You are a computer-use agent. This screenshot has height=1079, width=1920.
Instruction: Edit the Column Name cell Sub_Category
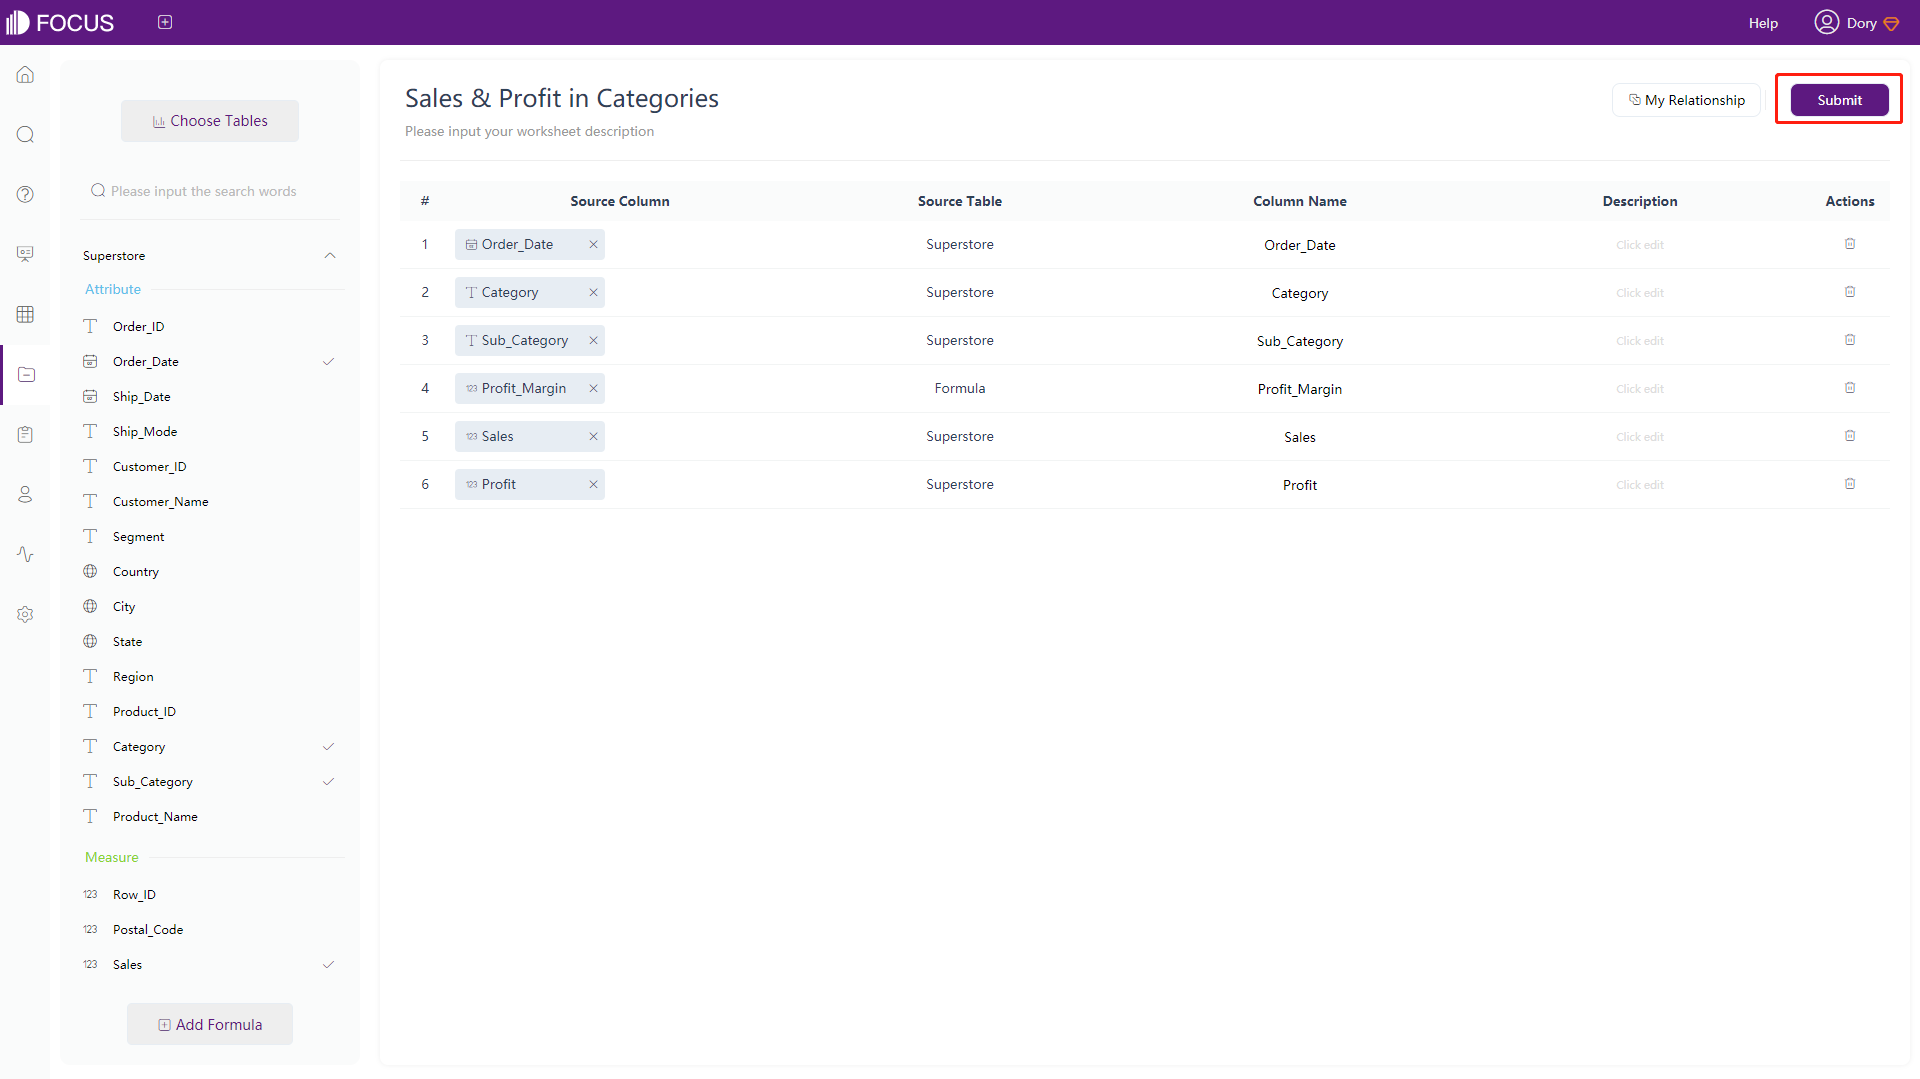point(1299,341)
